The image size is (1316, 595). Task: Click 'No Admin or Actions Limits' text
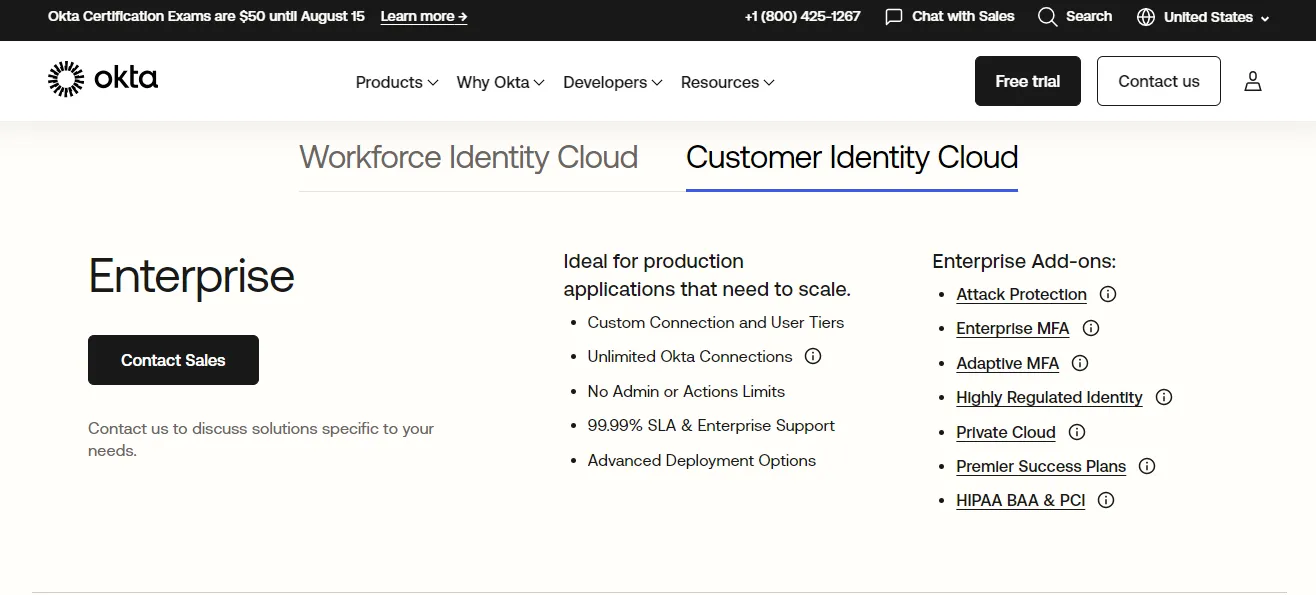686,391
